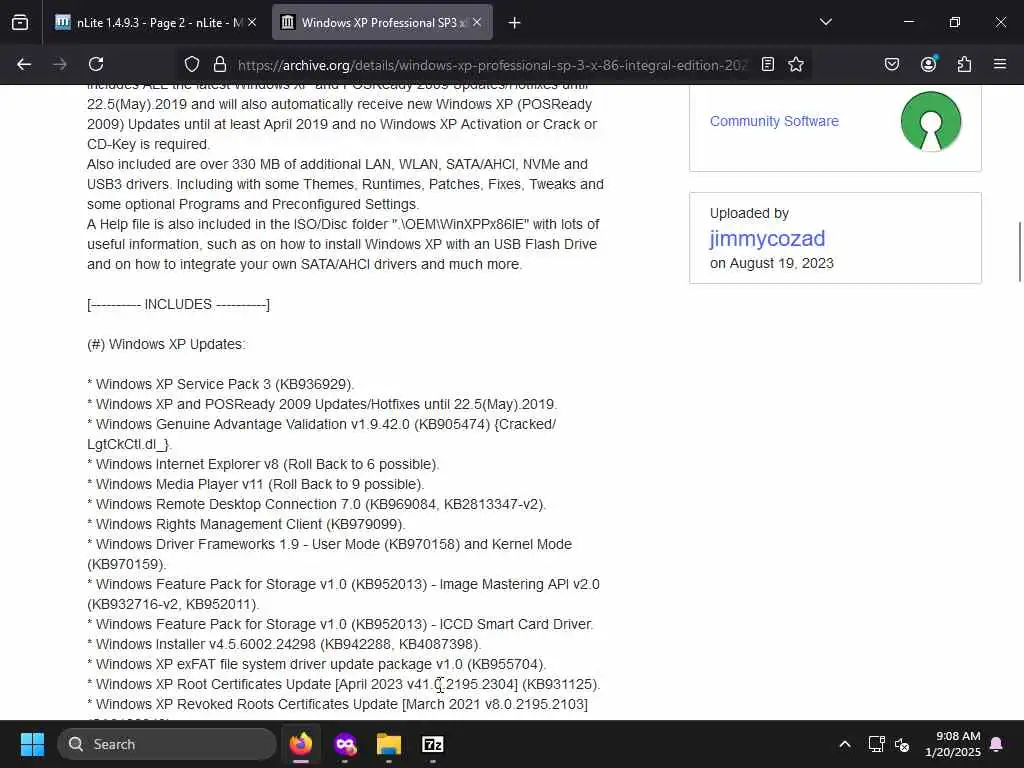
Task: Open the tracking protection shield
Action: (x=191, y=64)
